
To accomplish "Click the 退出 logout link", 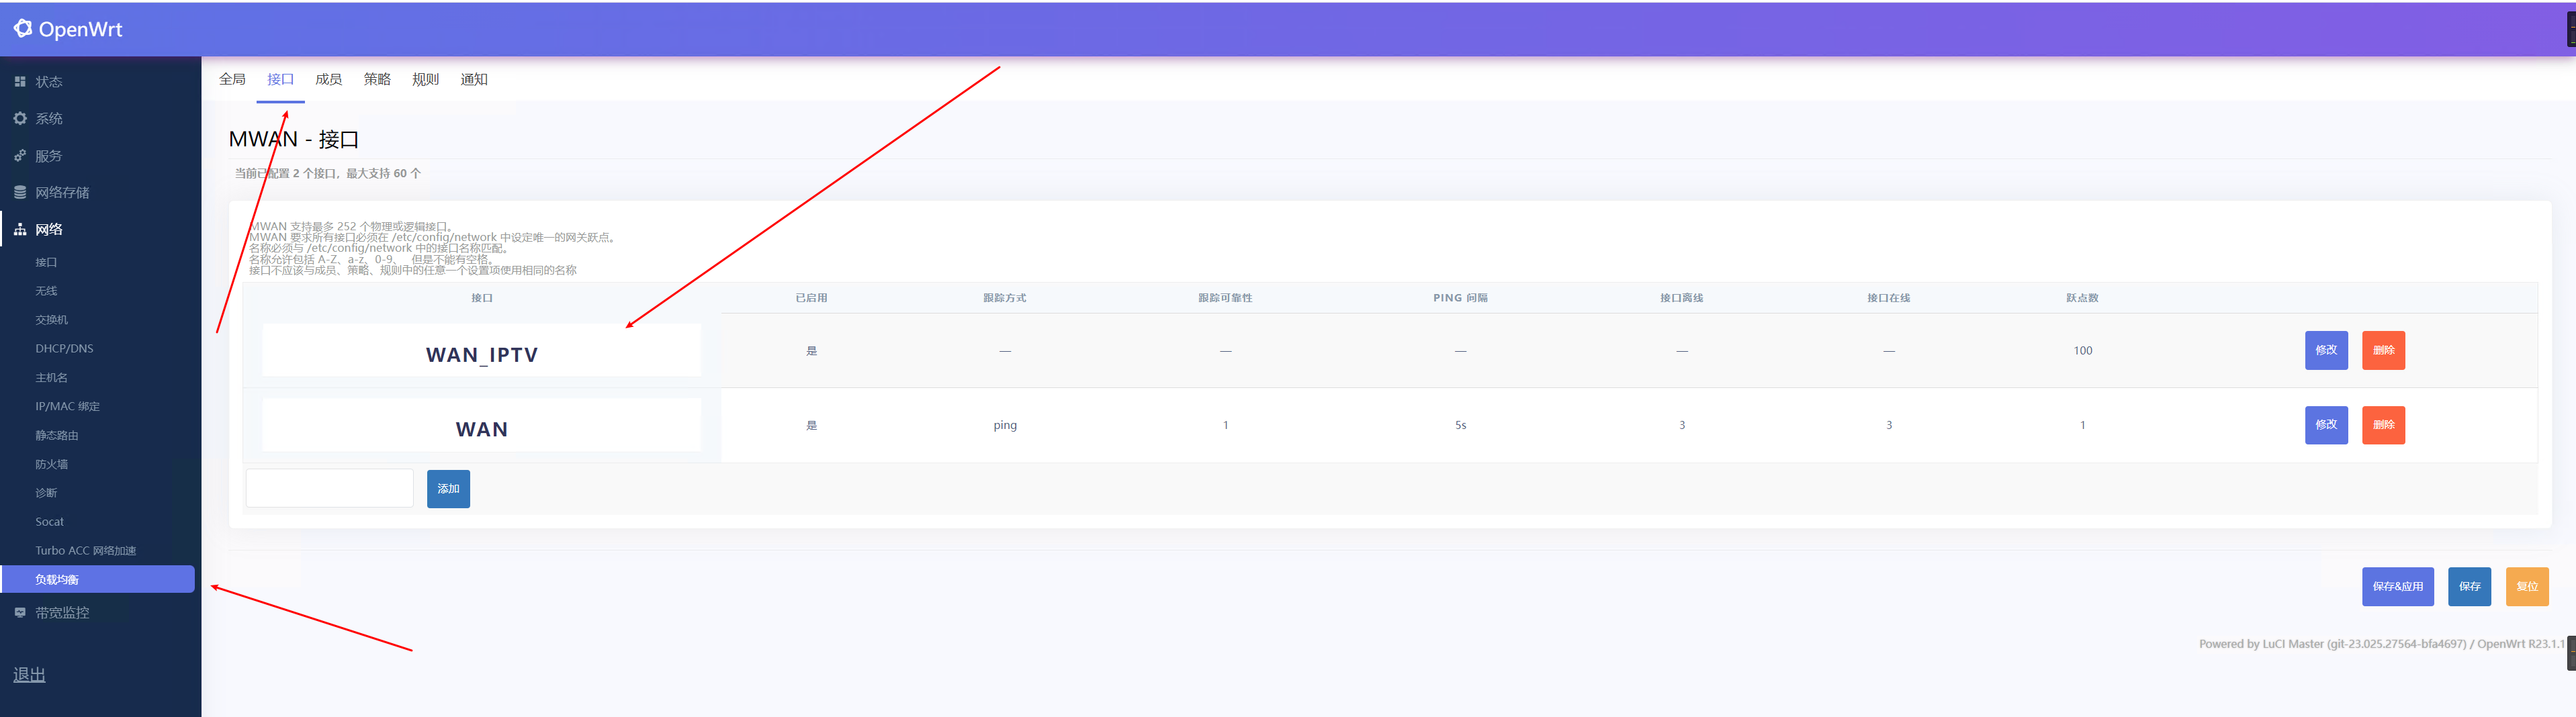I will click(x=29, y=675).
